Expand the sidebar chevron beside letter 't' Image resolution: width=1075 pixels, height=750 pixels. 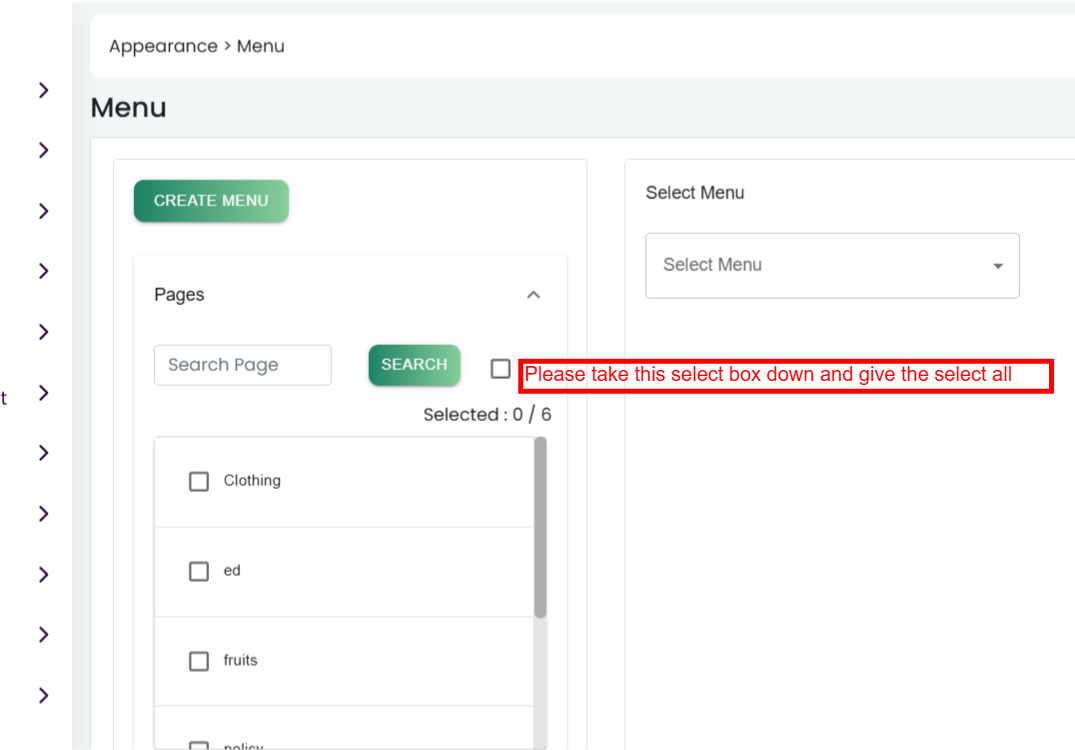click(x=43, y=393)
